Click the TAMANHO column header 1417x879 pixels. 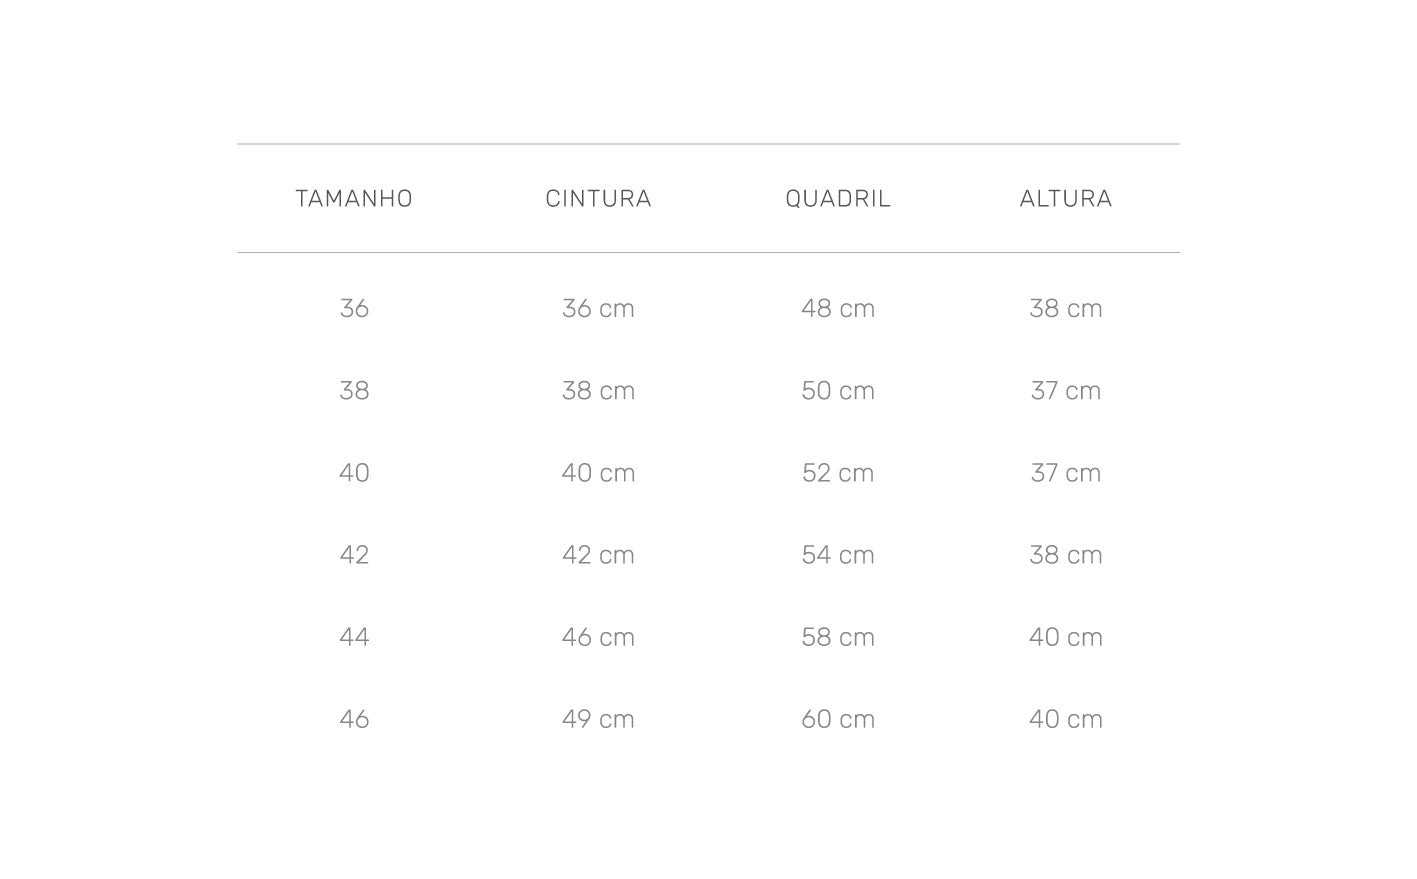point(354,198)
